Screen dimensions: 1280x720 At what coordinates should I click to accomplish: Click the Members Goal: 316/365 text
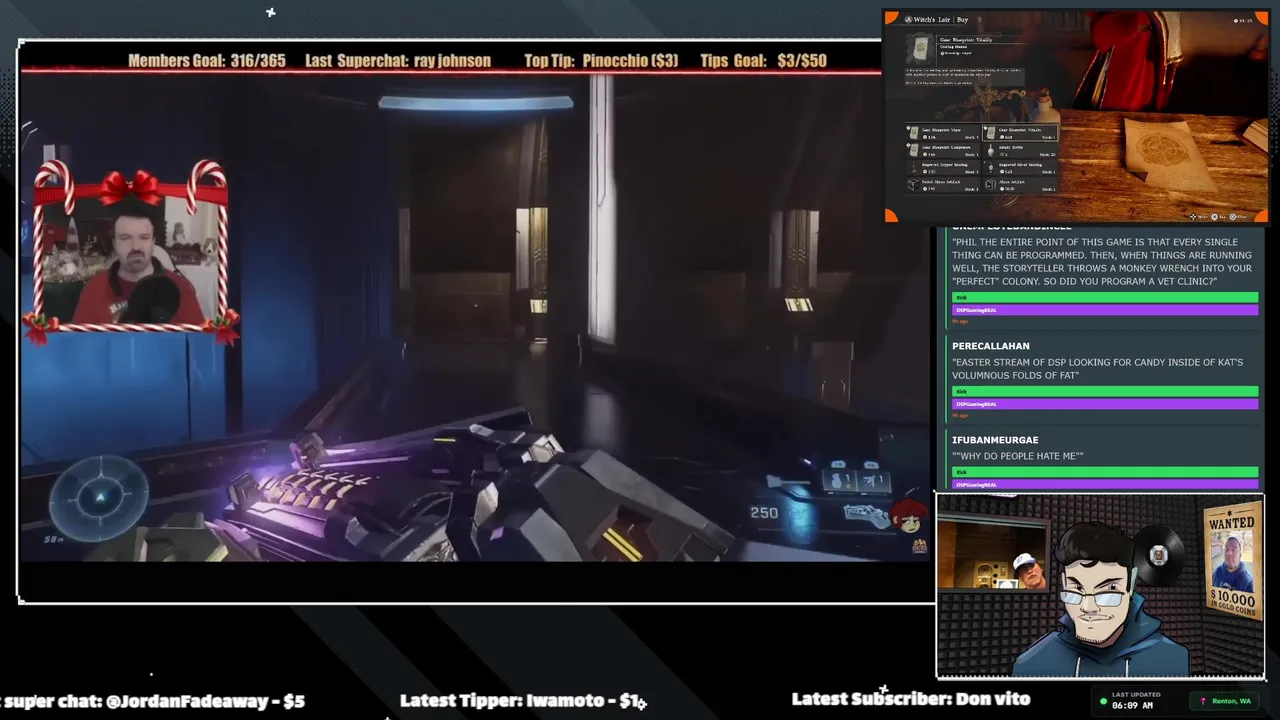tap(207, 61)
